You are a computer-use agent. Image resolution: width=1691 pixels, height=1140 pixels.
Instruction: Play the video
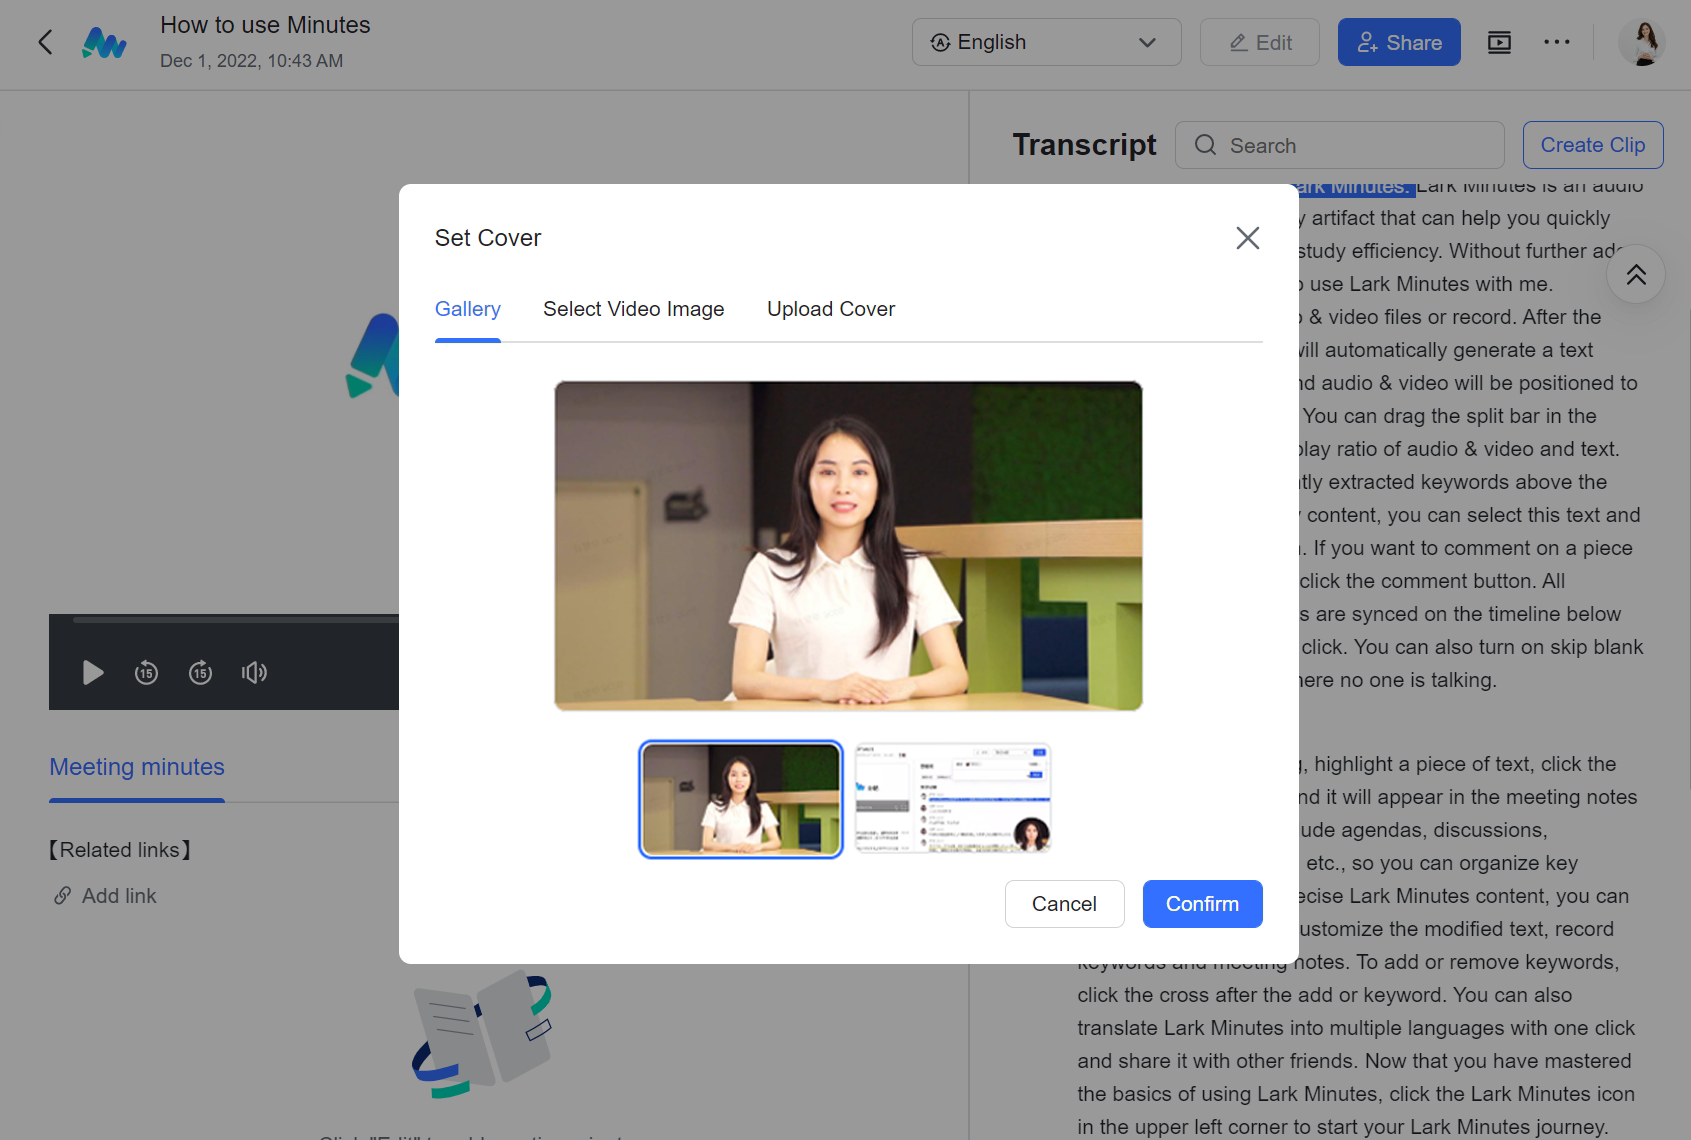(93, 673)
